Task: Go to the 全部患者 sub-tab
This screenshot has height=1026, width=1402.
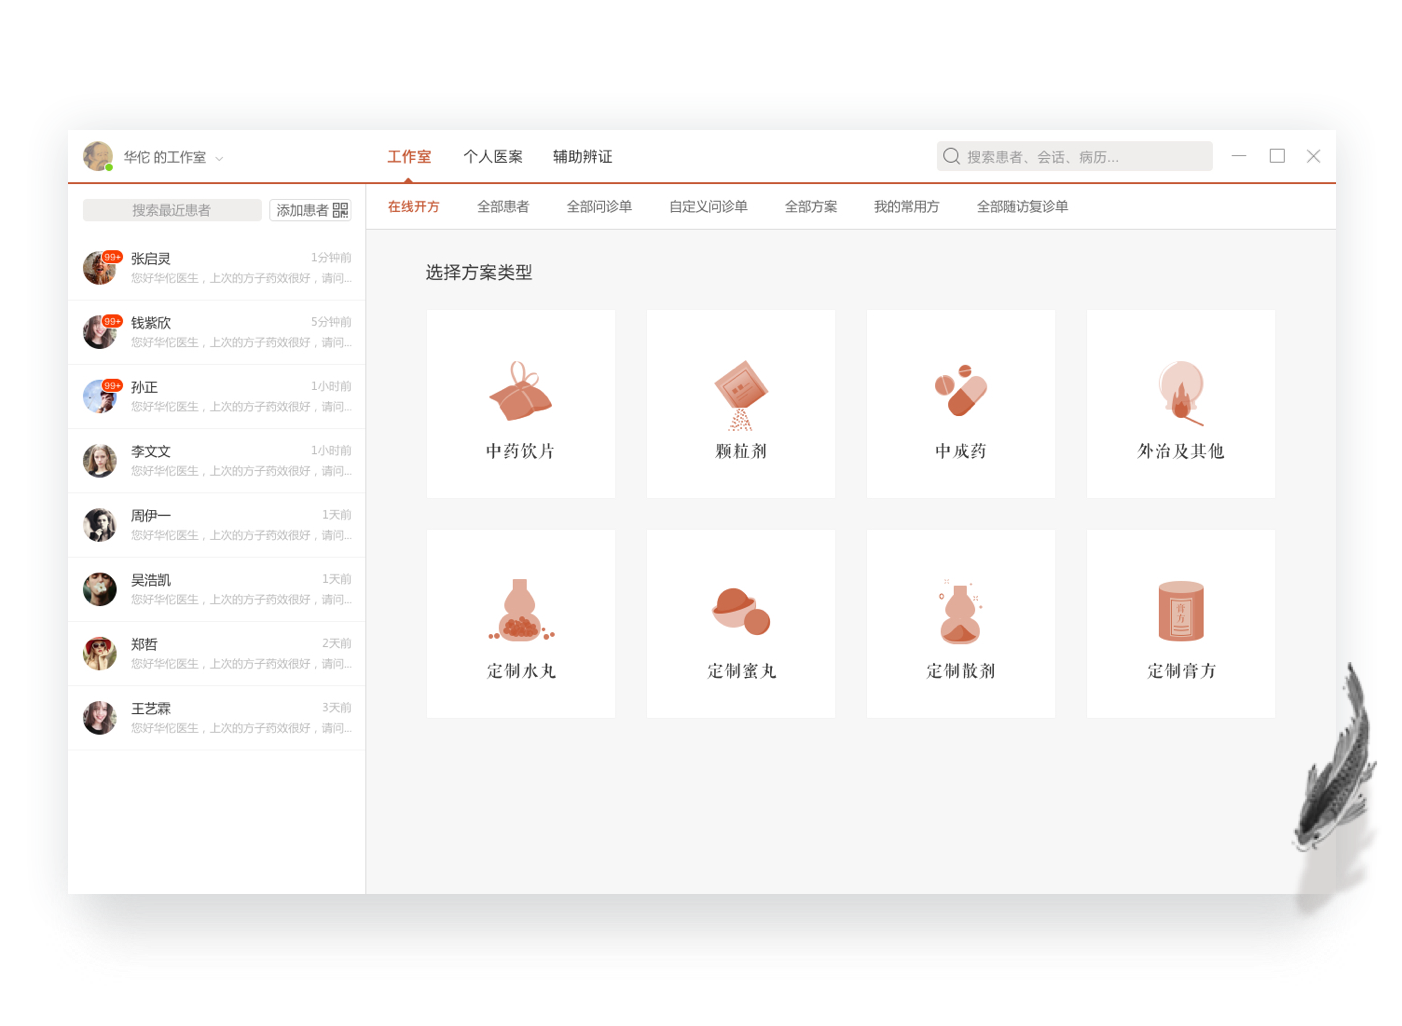Action: (503, 207)
